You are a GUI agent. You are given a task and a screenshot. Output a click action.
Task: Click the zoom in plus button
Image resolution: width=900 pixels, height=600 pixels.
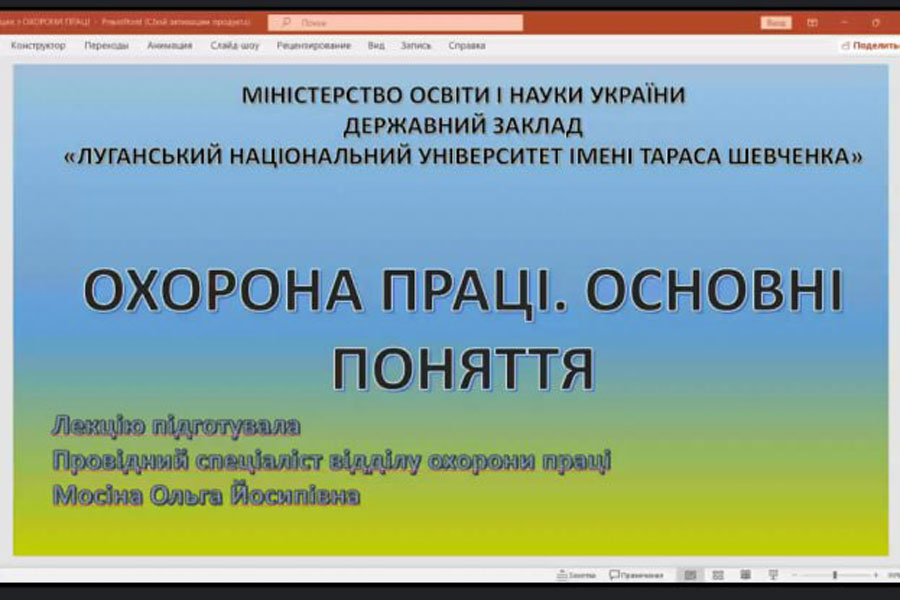click(876, 575)
